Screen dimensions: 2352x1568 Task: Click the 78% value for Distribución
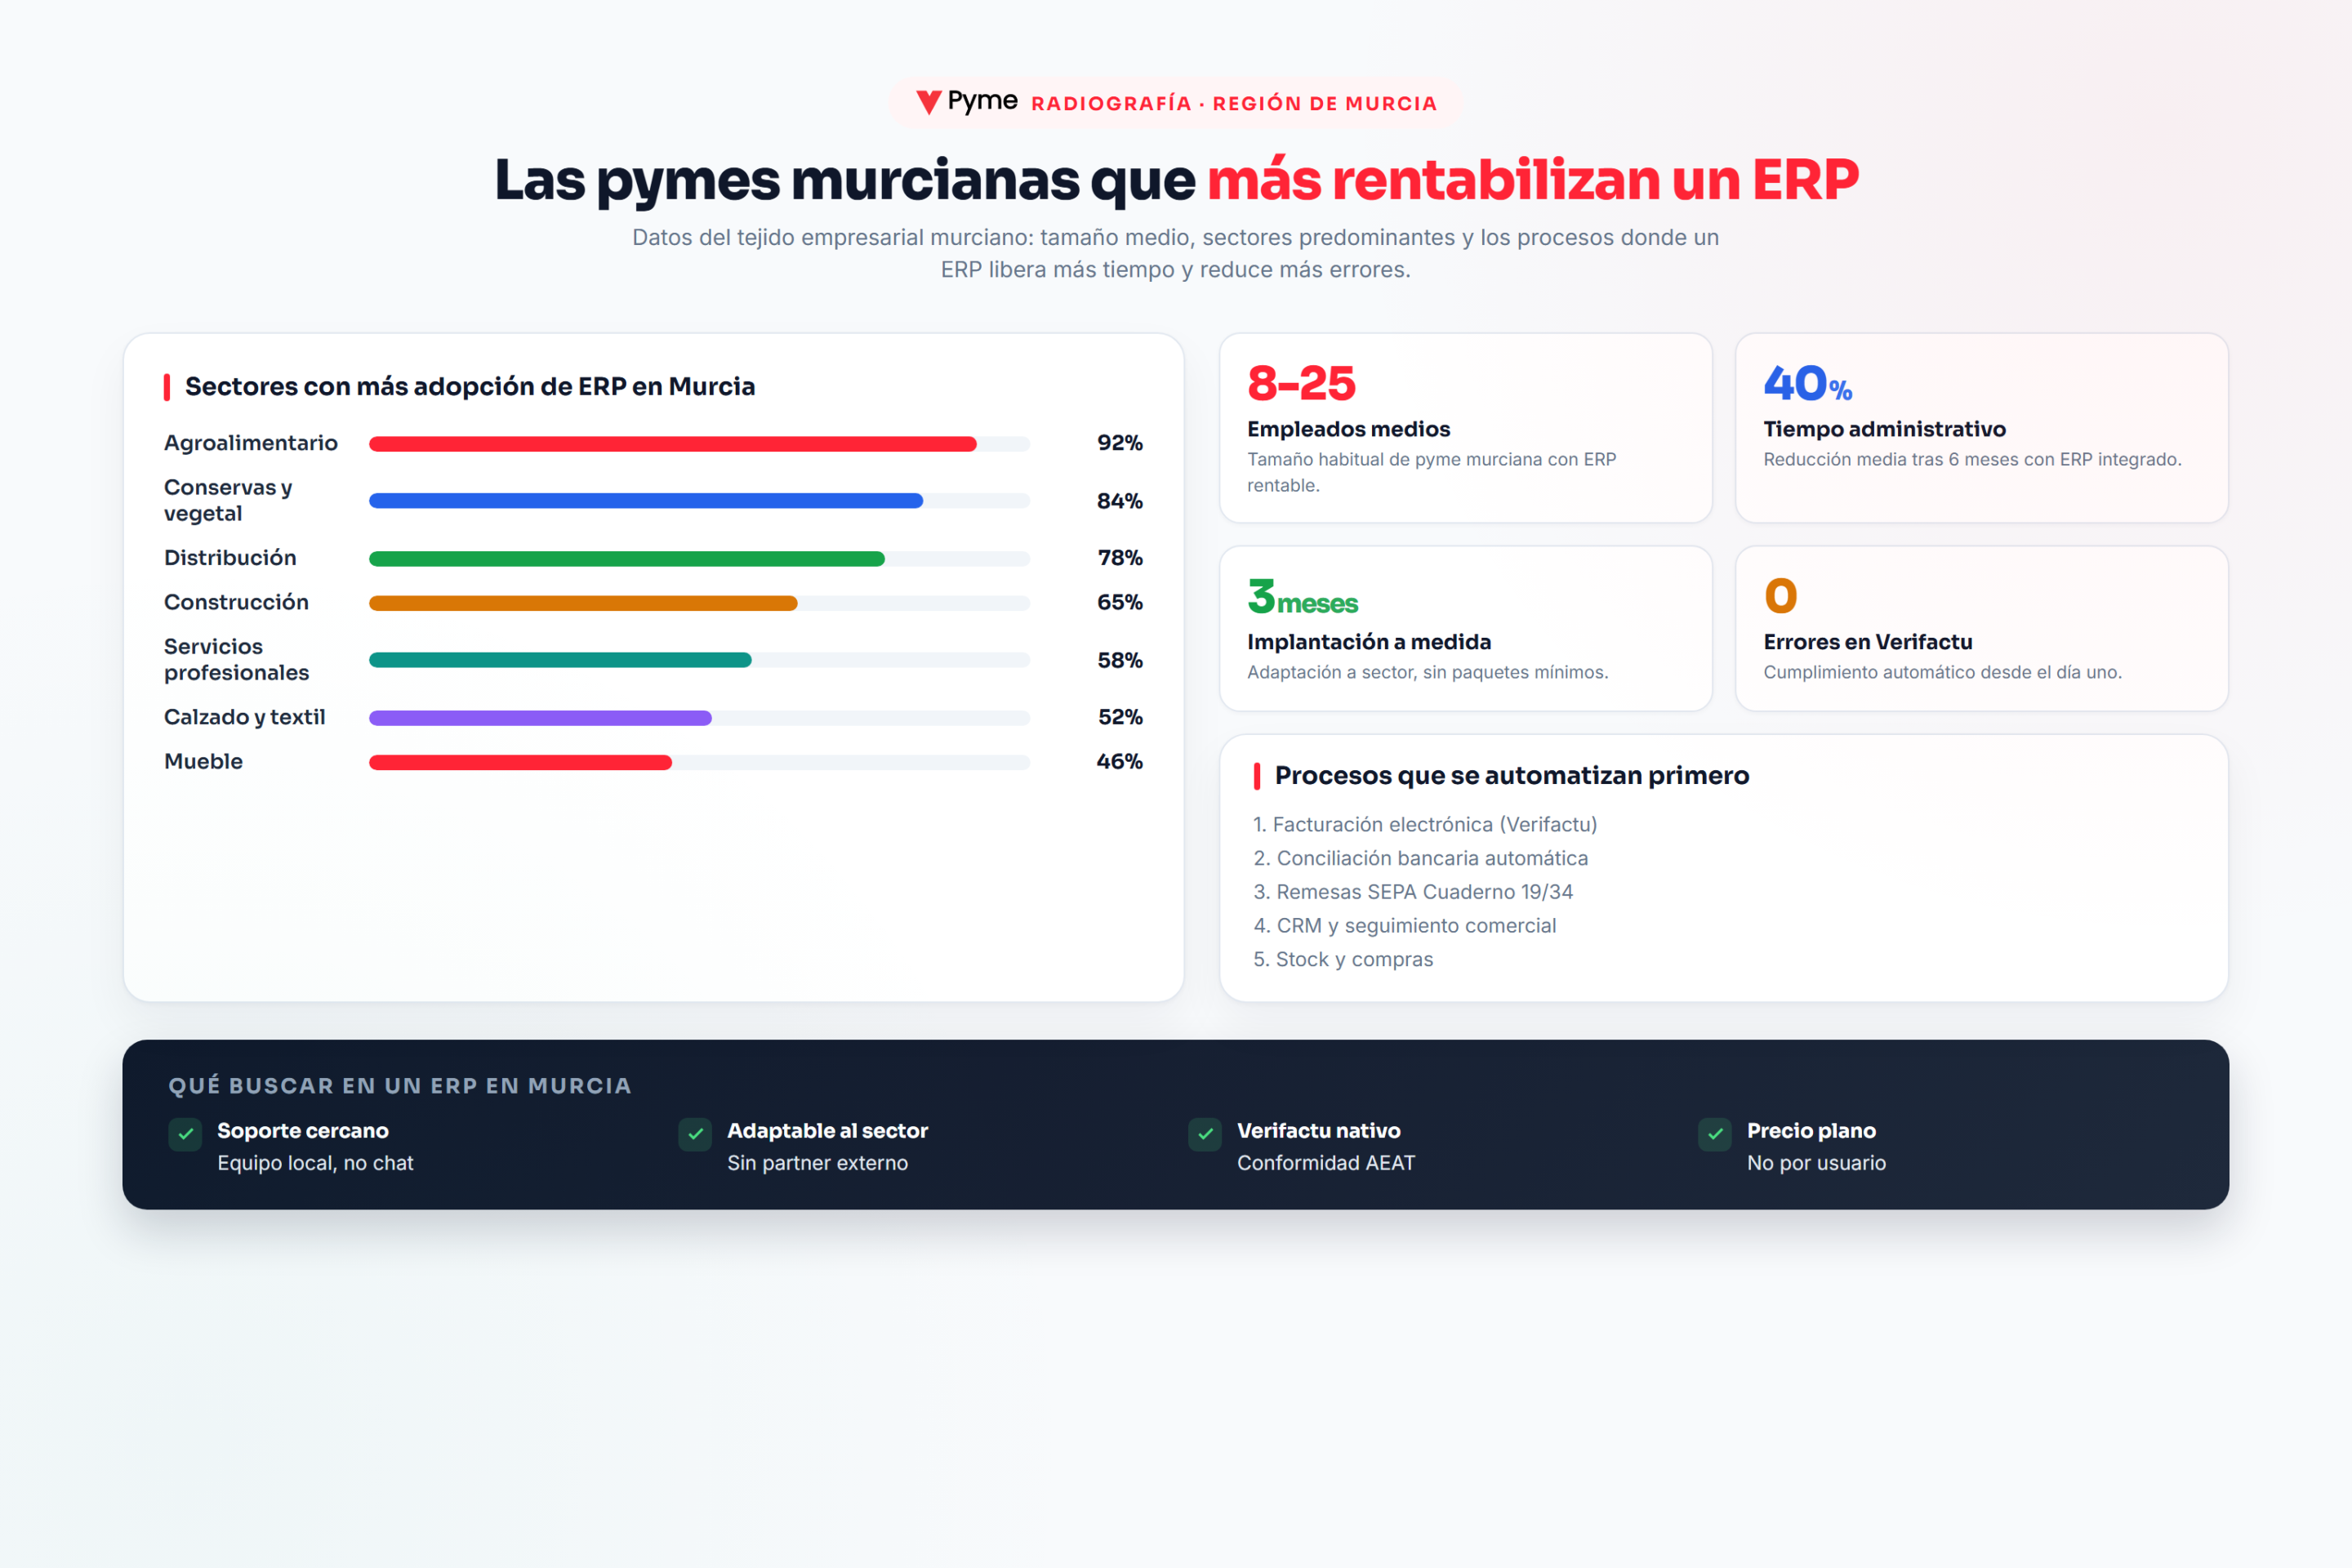tap(1120, 558)
